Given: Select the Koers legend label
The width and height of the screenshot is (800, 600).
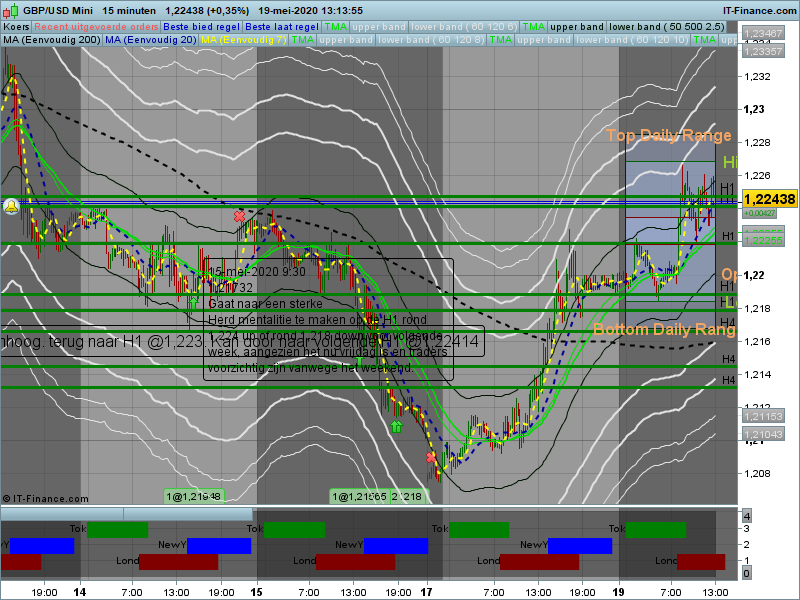Looking at the screenshot, I should tap(16, 27).
